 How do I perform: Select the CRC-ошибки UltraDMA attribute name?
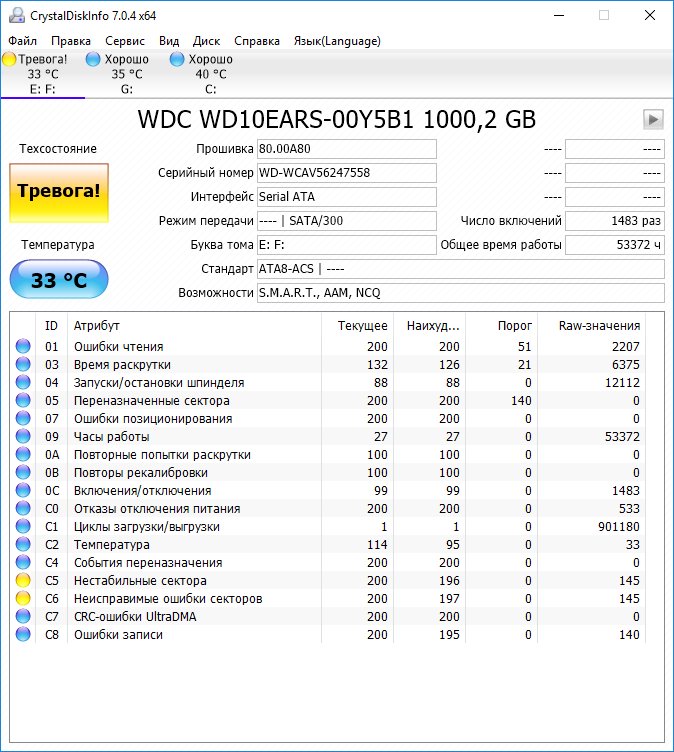coord(135,616)
